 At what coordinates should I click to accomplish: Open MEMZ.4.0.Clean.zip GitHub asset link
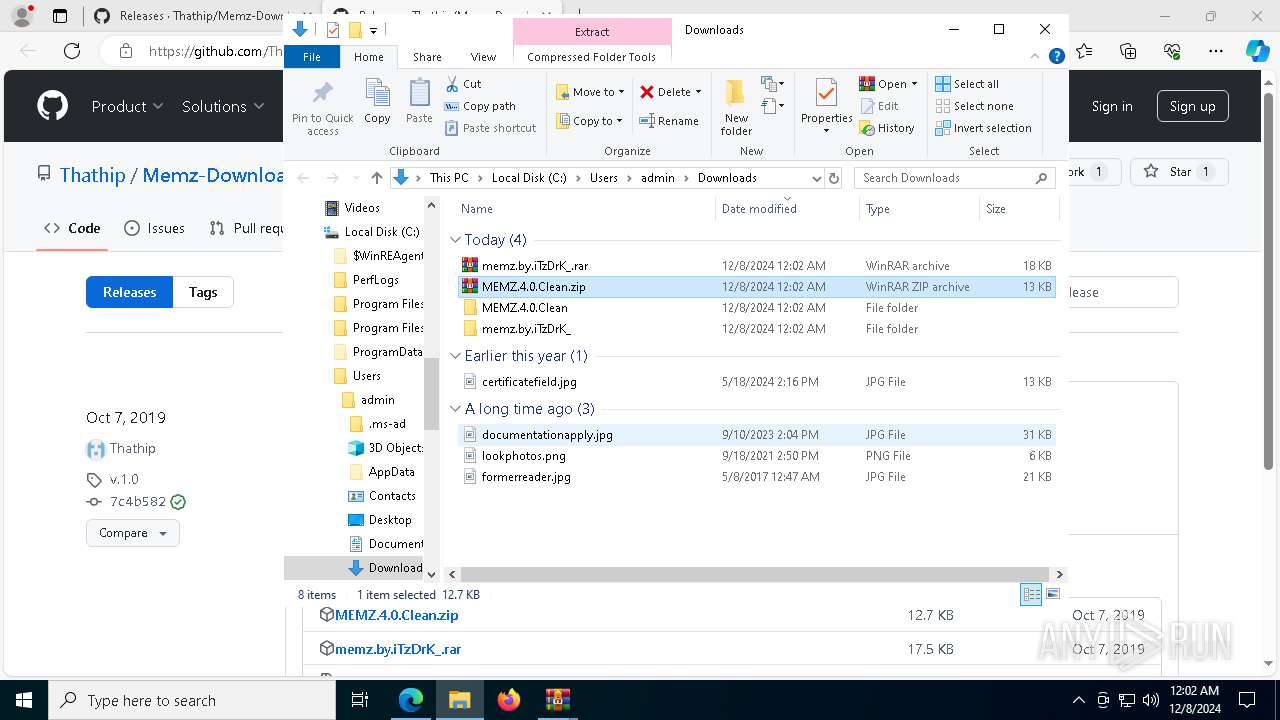pos(396,615)
